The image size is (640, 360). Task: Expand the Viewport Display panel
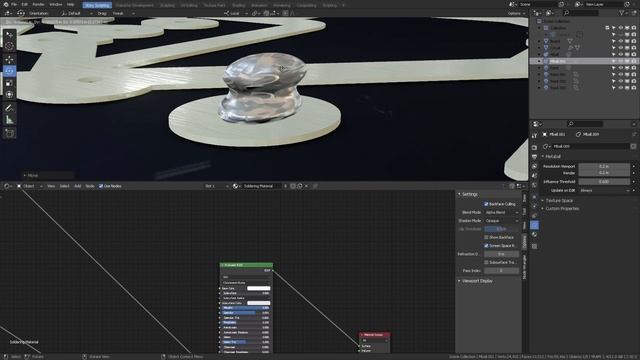click(x=476, y=281)
